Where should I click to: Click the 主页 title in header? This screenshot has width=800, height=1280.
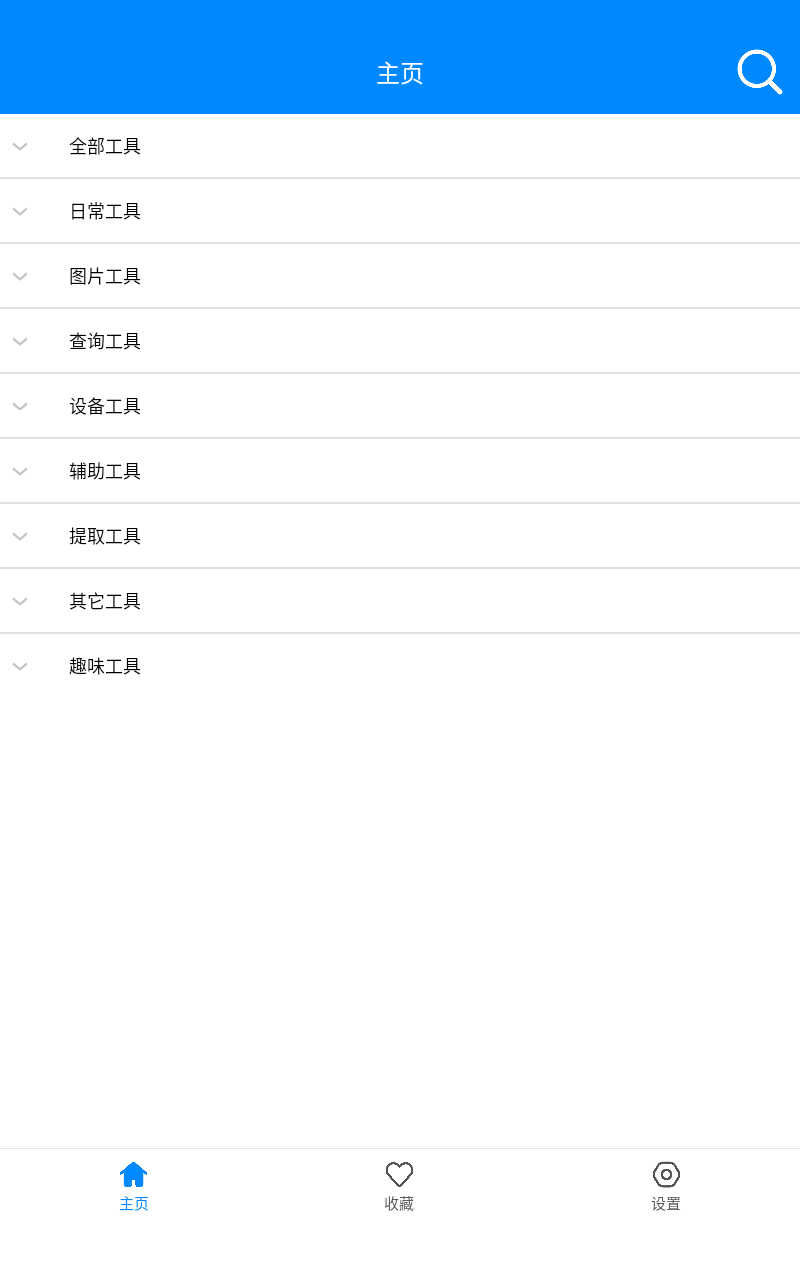400,73
